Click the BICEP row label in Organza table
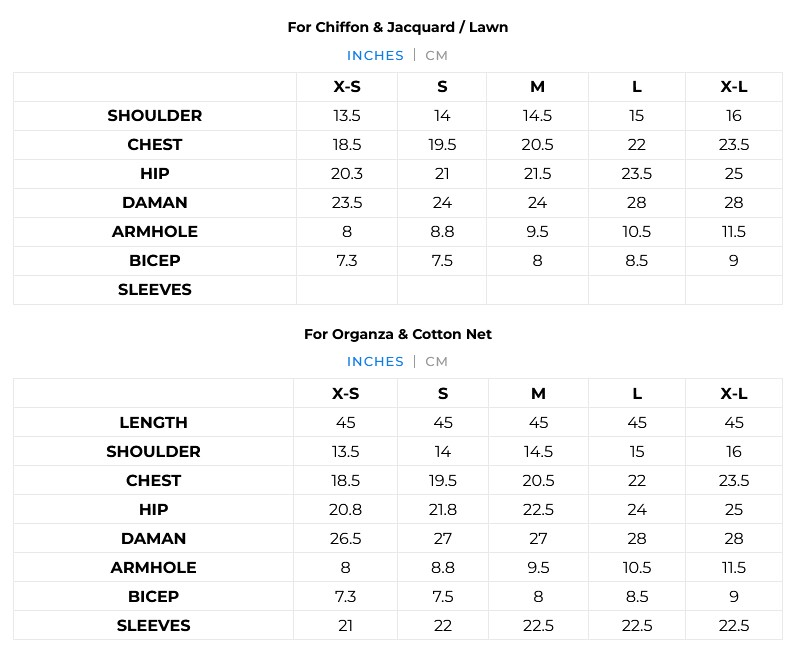Image resolution: width=797 pixels, height=648 pixels. tap(154, 597)
